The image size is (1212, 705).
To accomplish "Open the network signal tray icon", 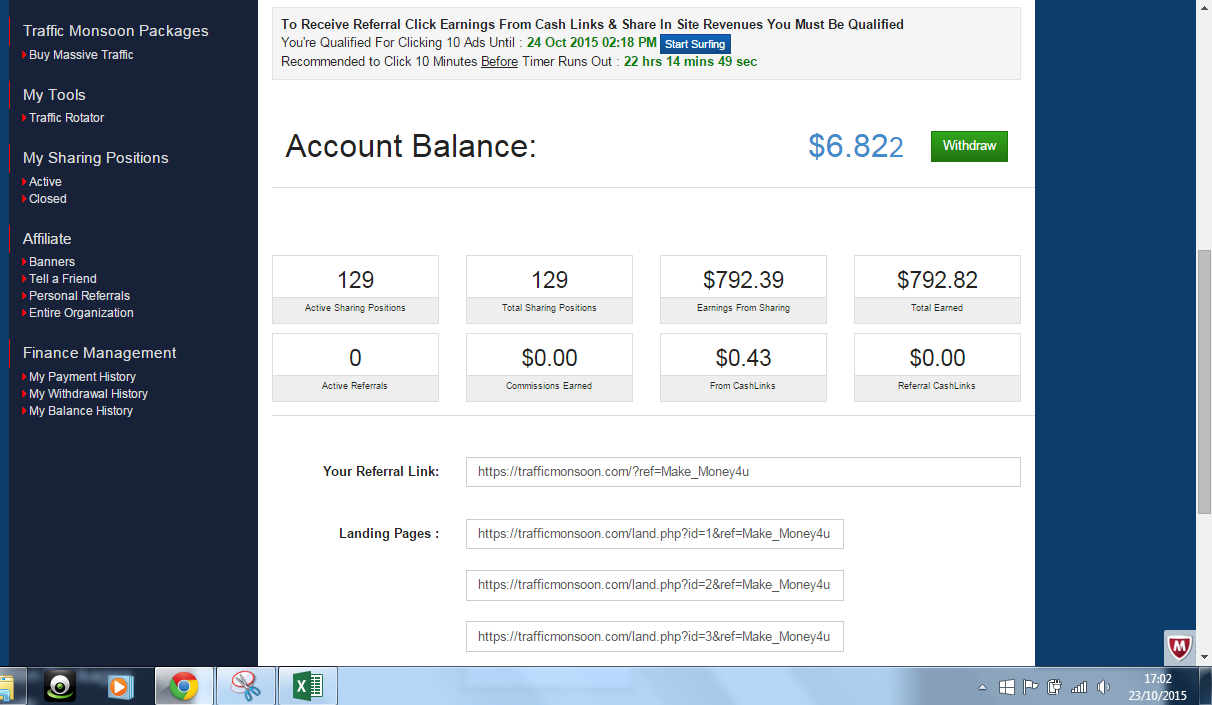I will coord(1079,687).
